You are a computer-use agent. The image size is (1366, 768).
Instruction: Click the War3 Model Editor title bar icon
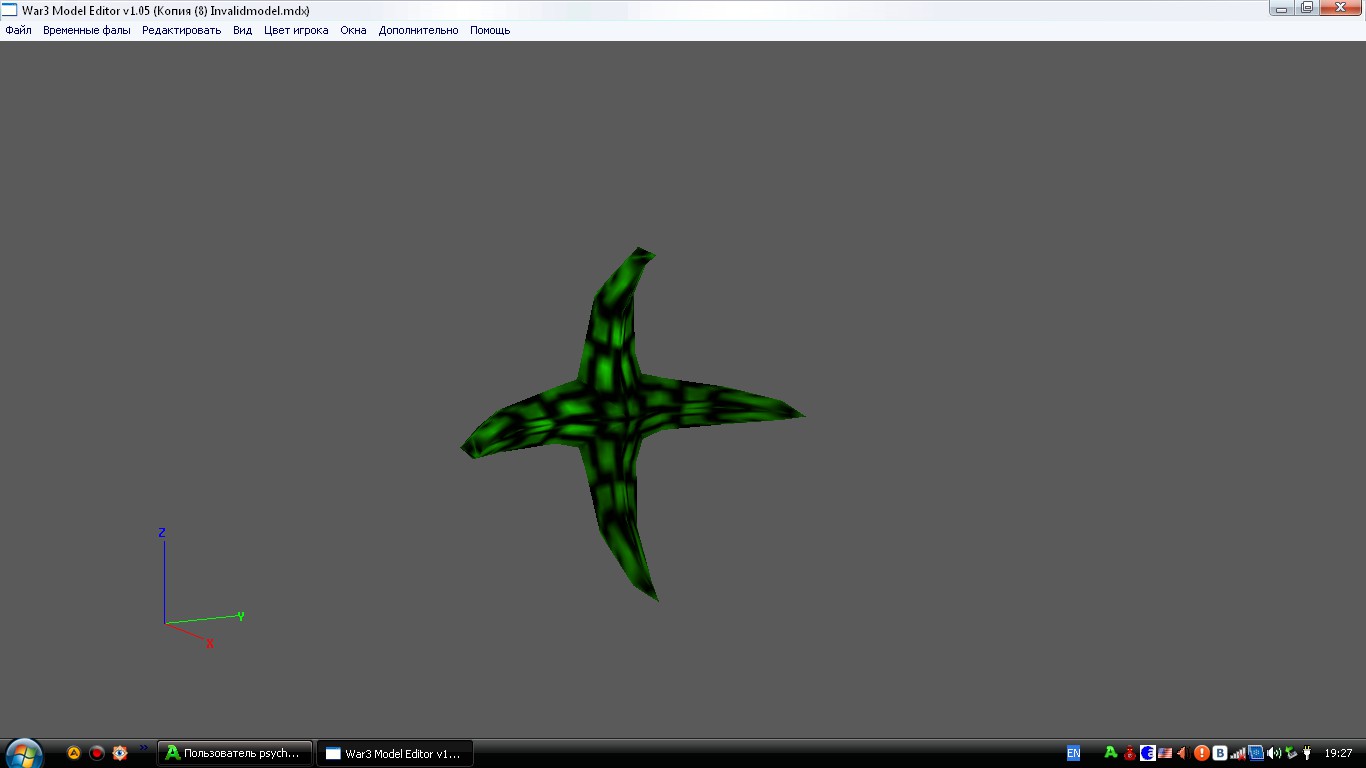9,10
